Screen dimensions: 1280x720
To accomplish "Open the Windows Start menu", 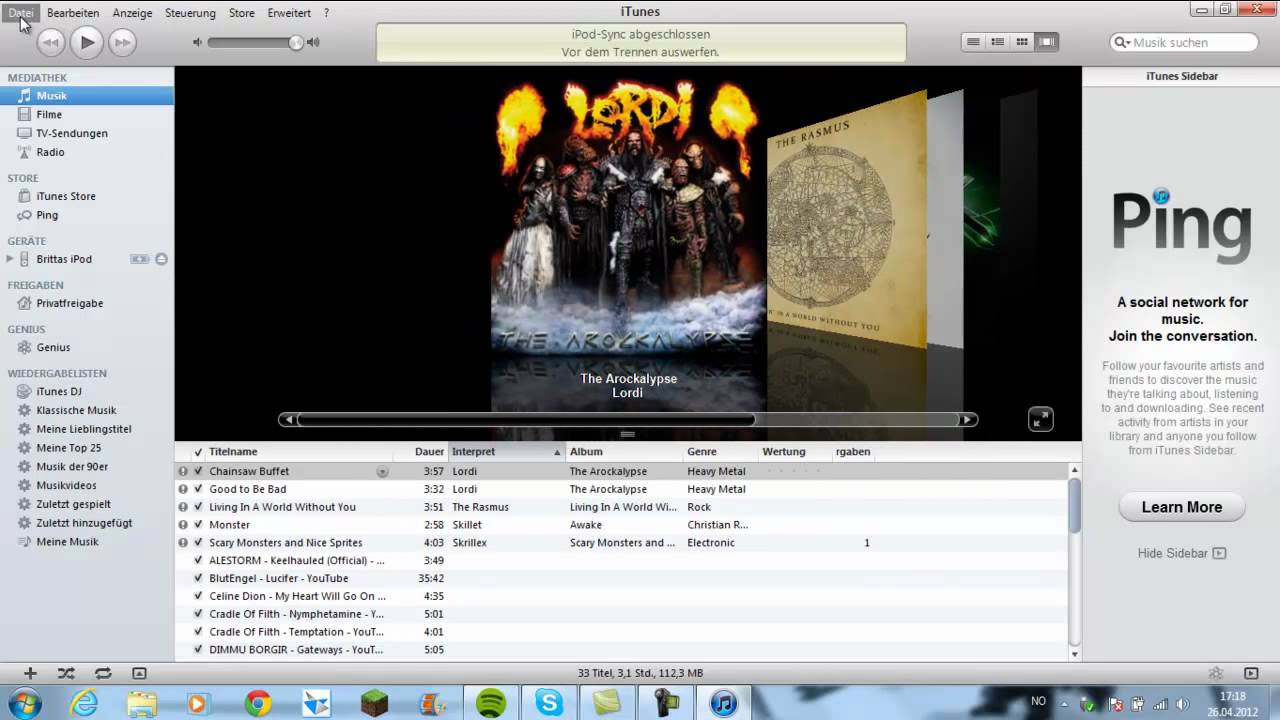I will pyautogui.click(x=23, y=703).
